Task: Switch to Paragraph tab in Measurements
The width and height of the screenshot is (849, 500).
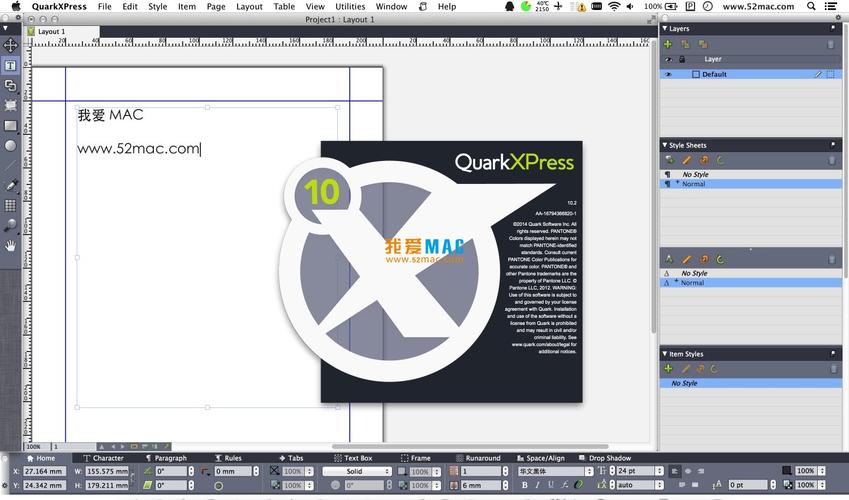Action: (166, 458)
